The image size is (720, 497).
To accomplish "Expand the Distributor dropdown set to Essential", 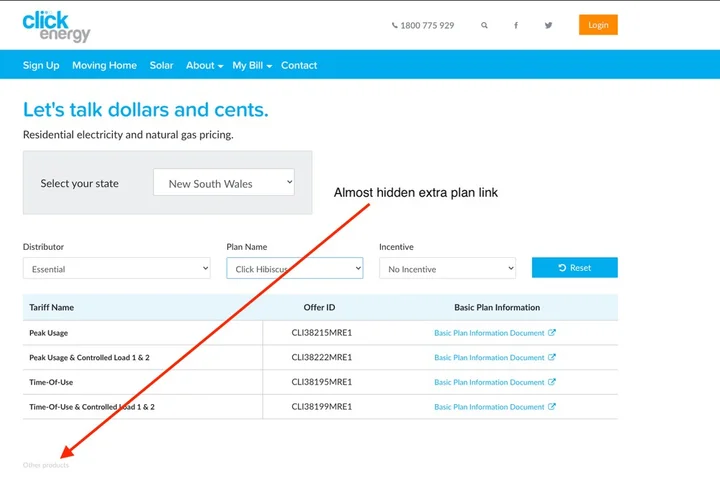I will [x=116, y=269].
